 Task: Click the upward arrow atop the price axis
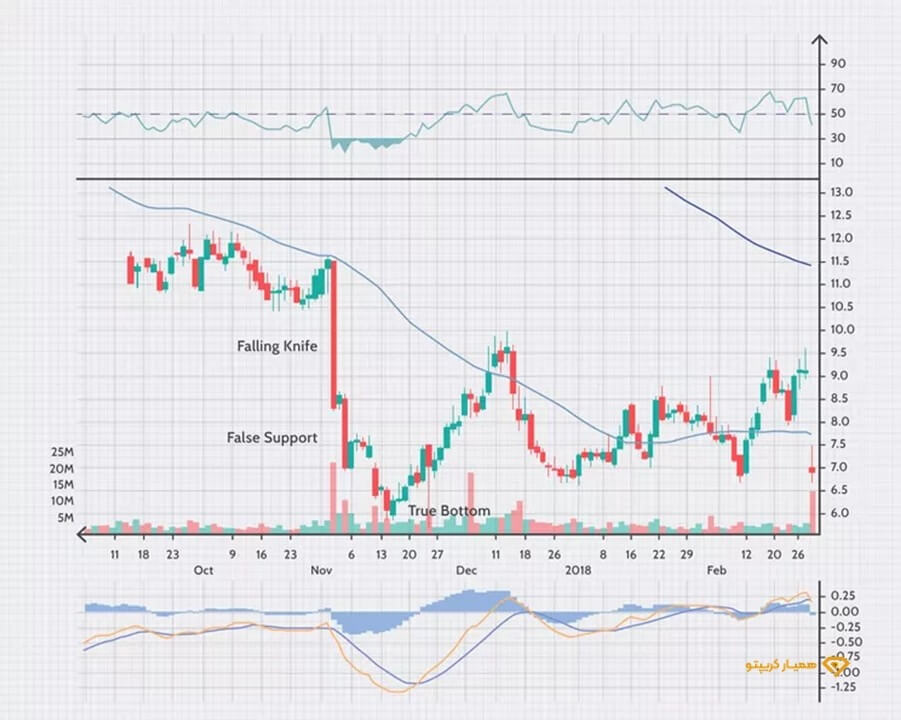coord(819,41)
